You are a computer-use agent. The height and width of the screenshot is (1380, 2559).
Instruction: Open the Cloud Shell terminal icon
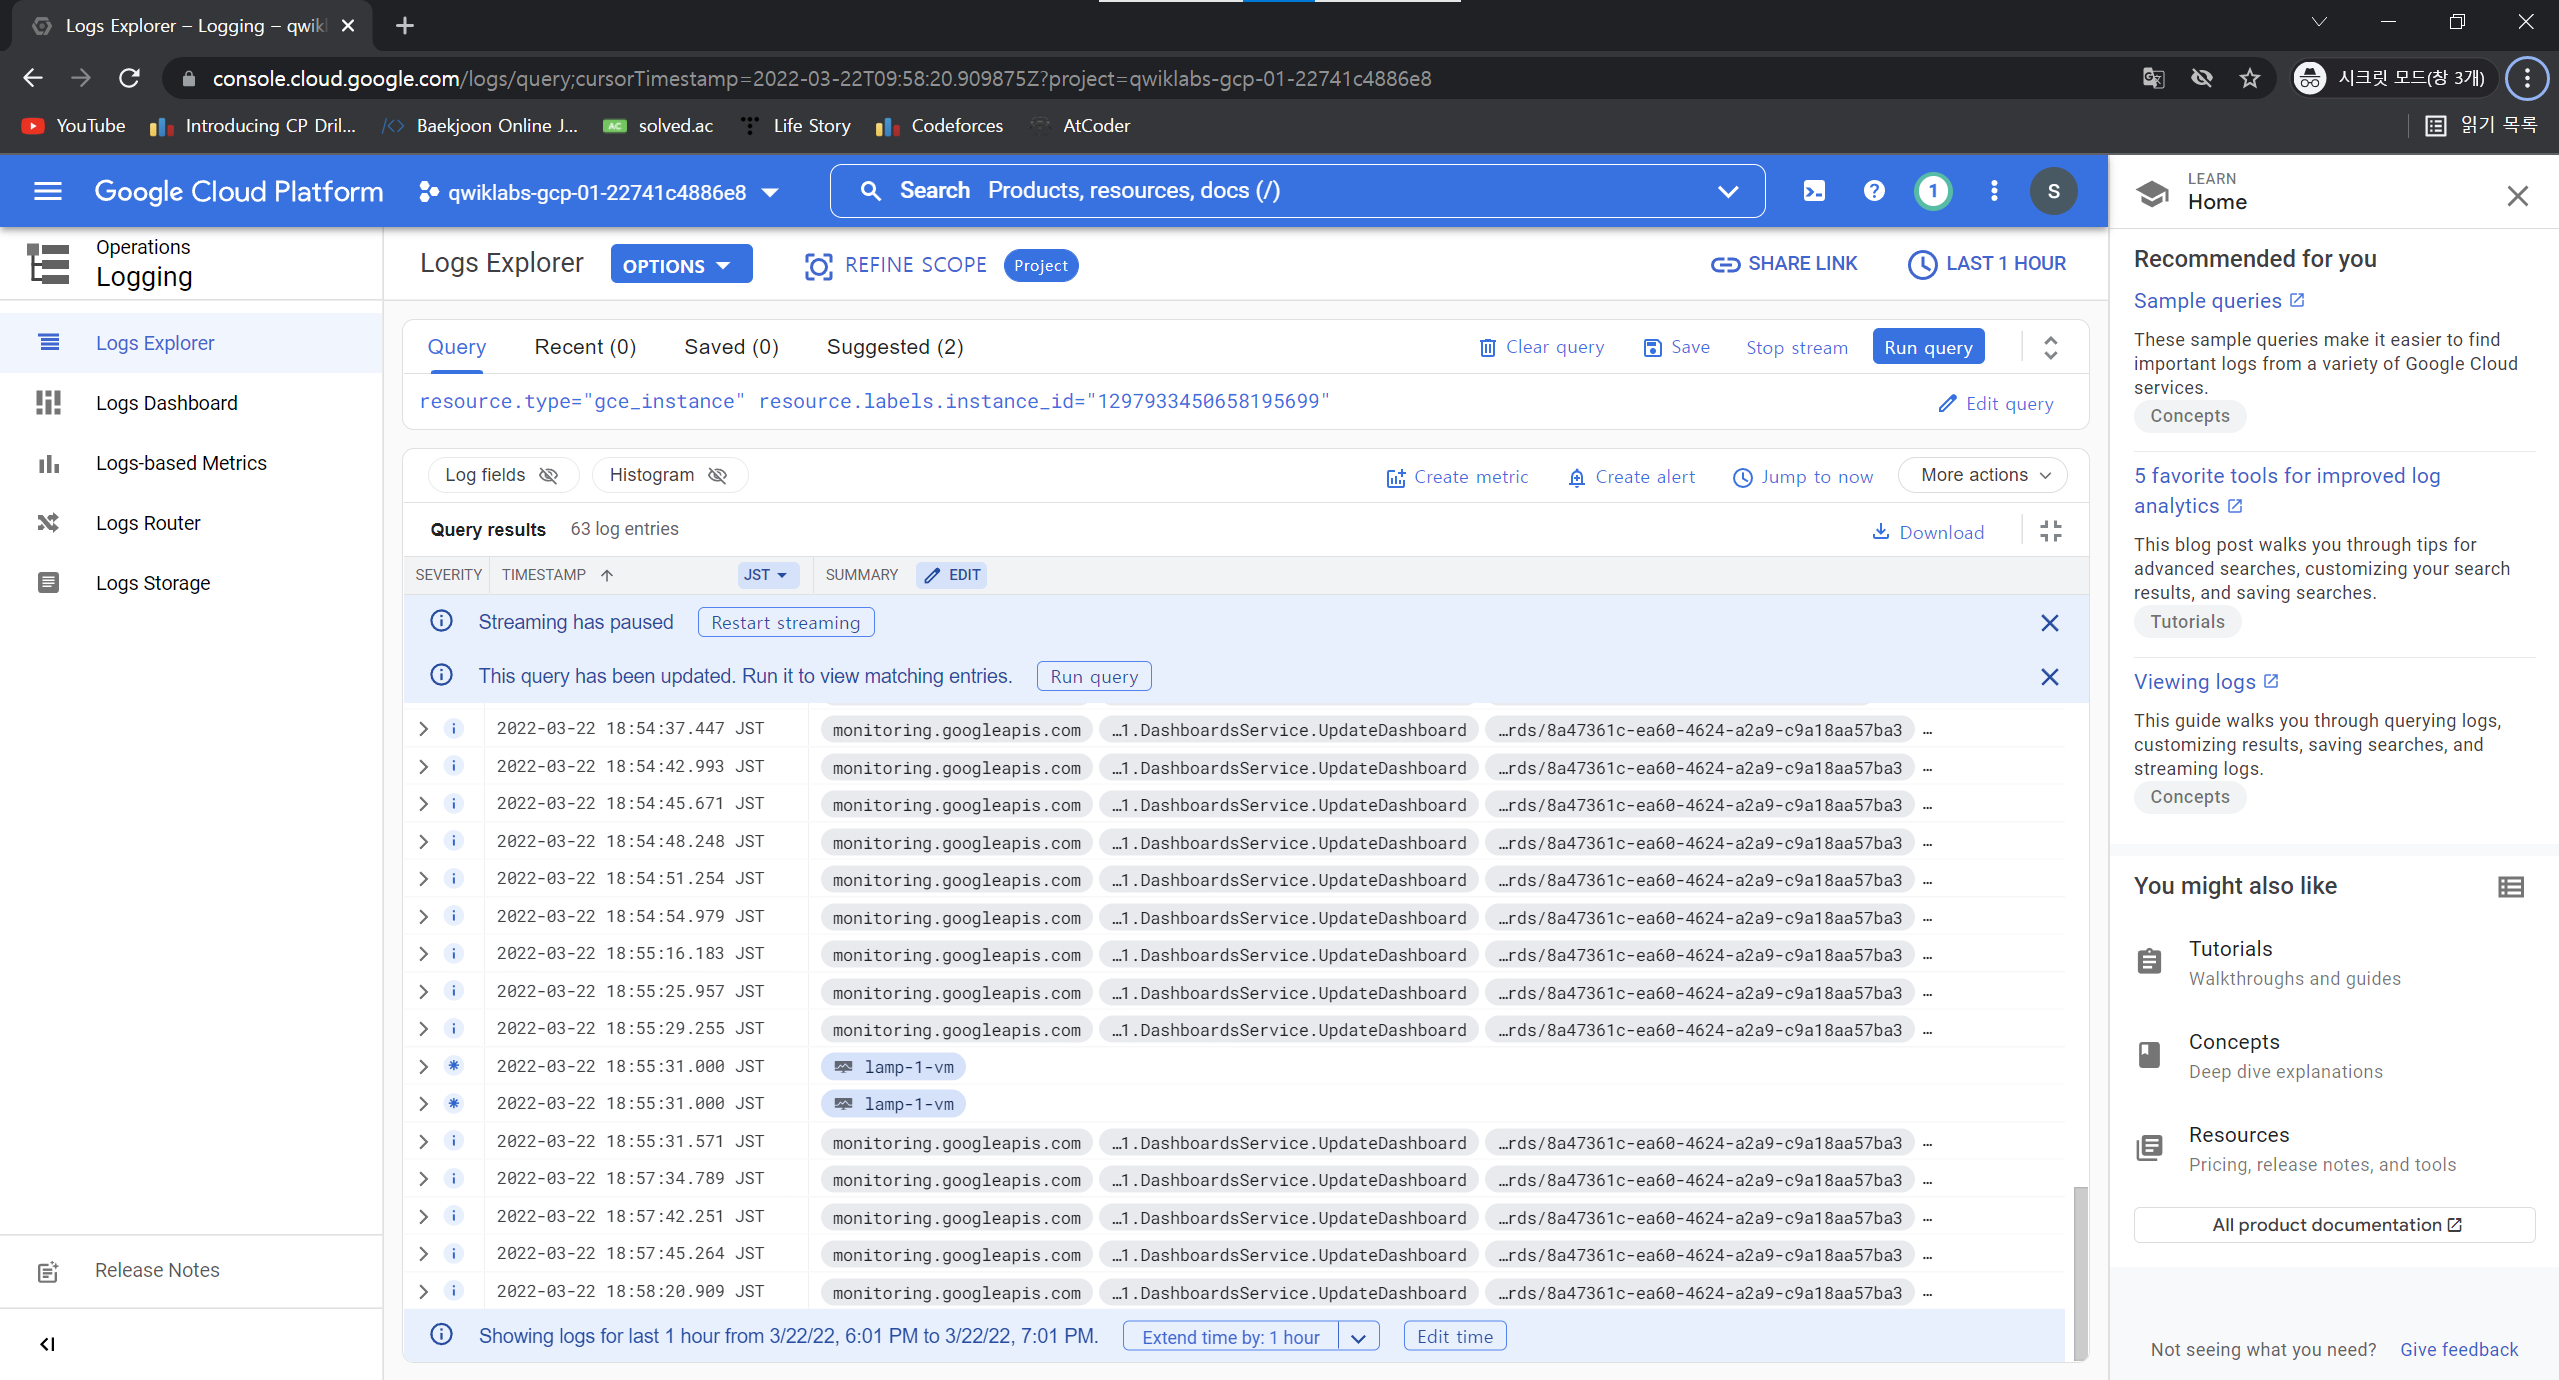pyautogui.click(x=1814, y=191)
